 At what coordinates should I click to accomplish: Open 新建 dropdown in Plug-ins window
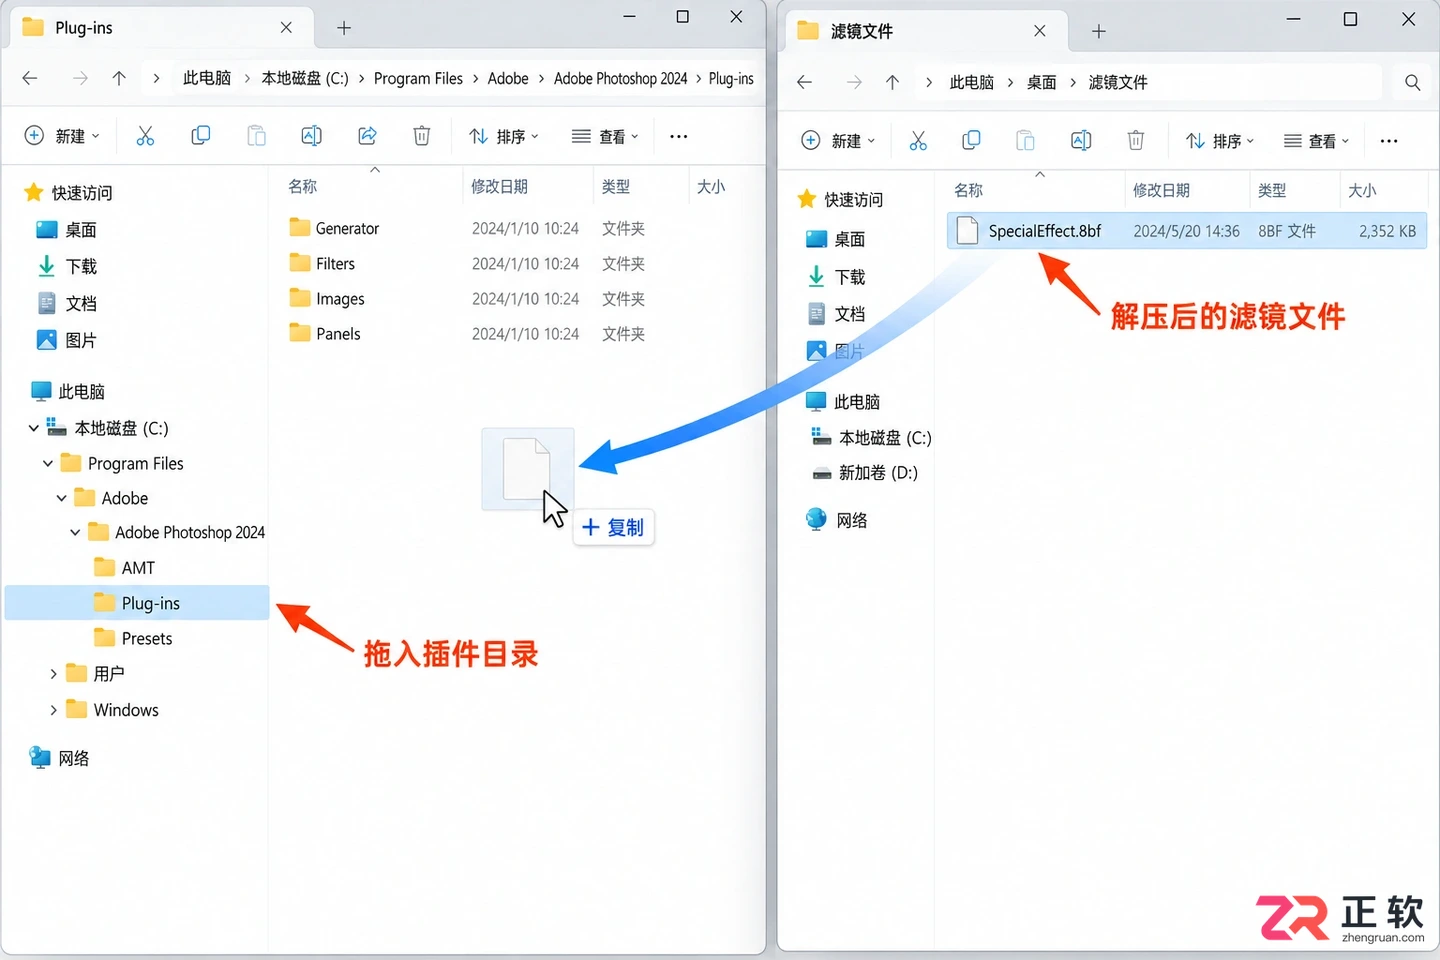click(62, 136)
